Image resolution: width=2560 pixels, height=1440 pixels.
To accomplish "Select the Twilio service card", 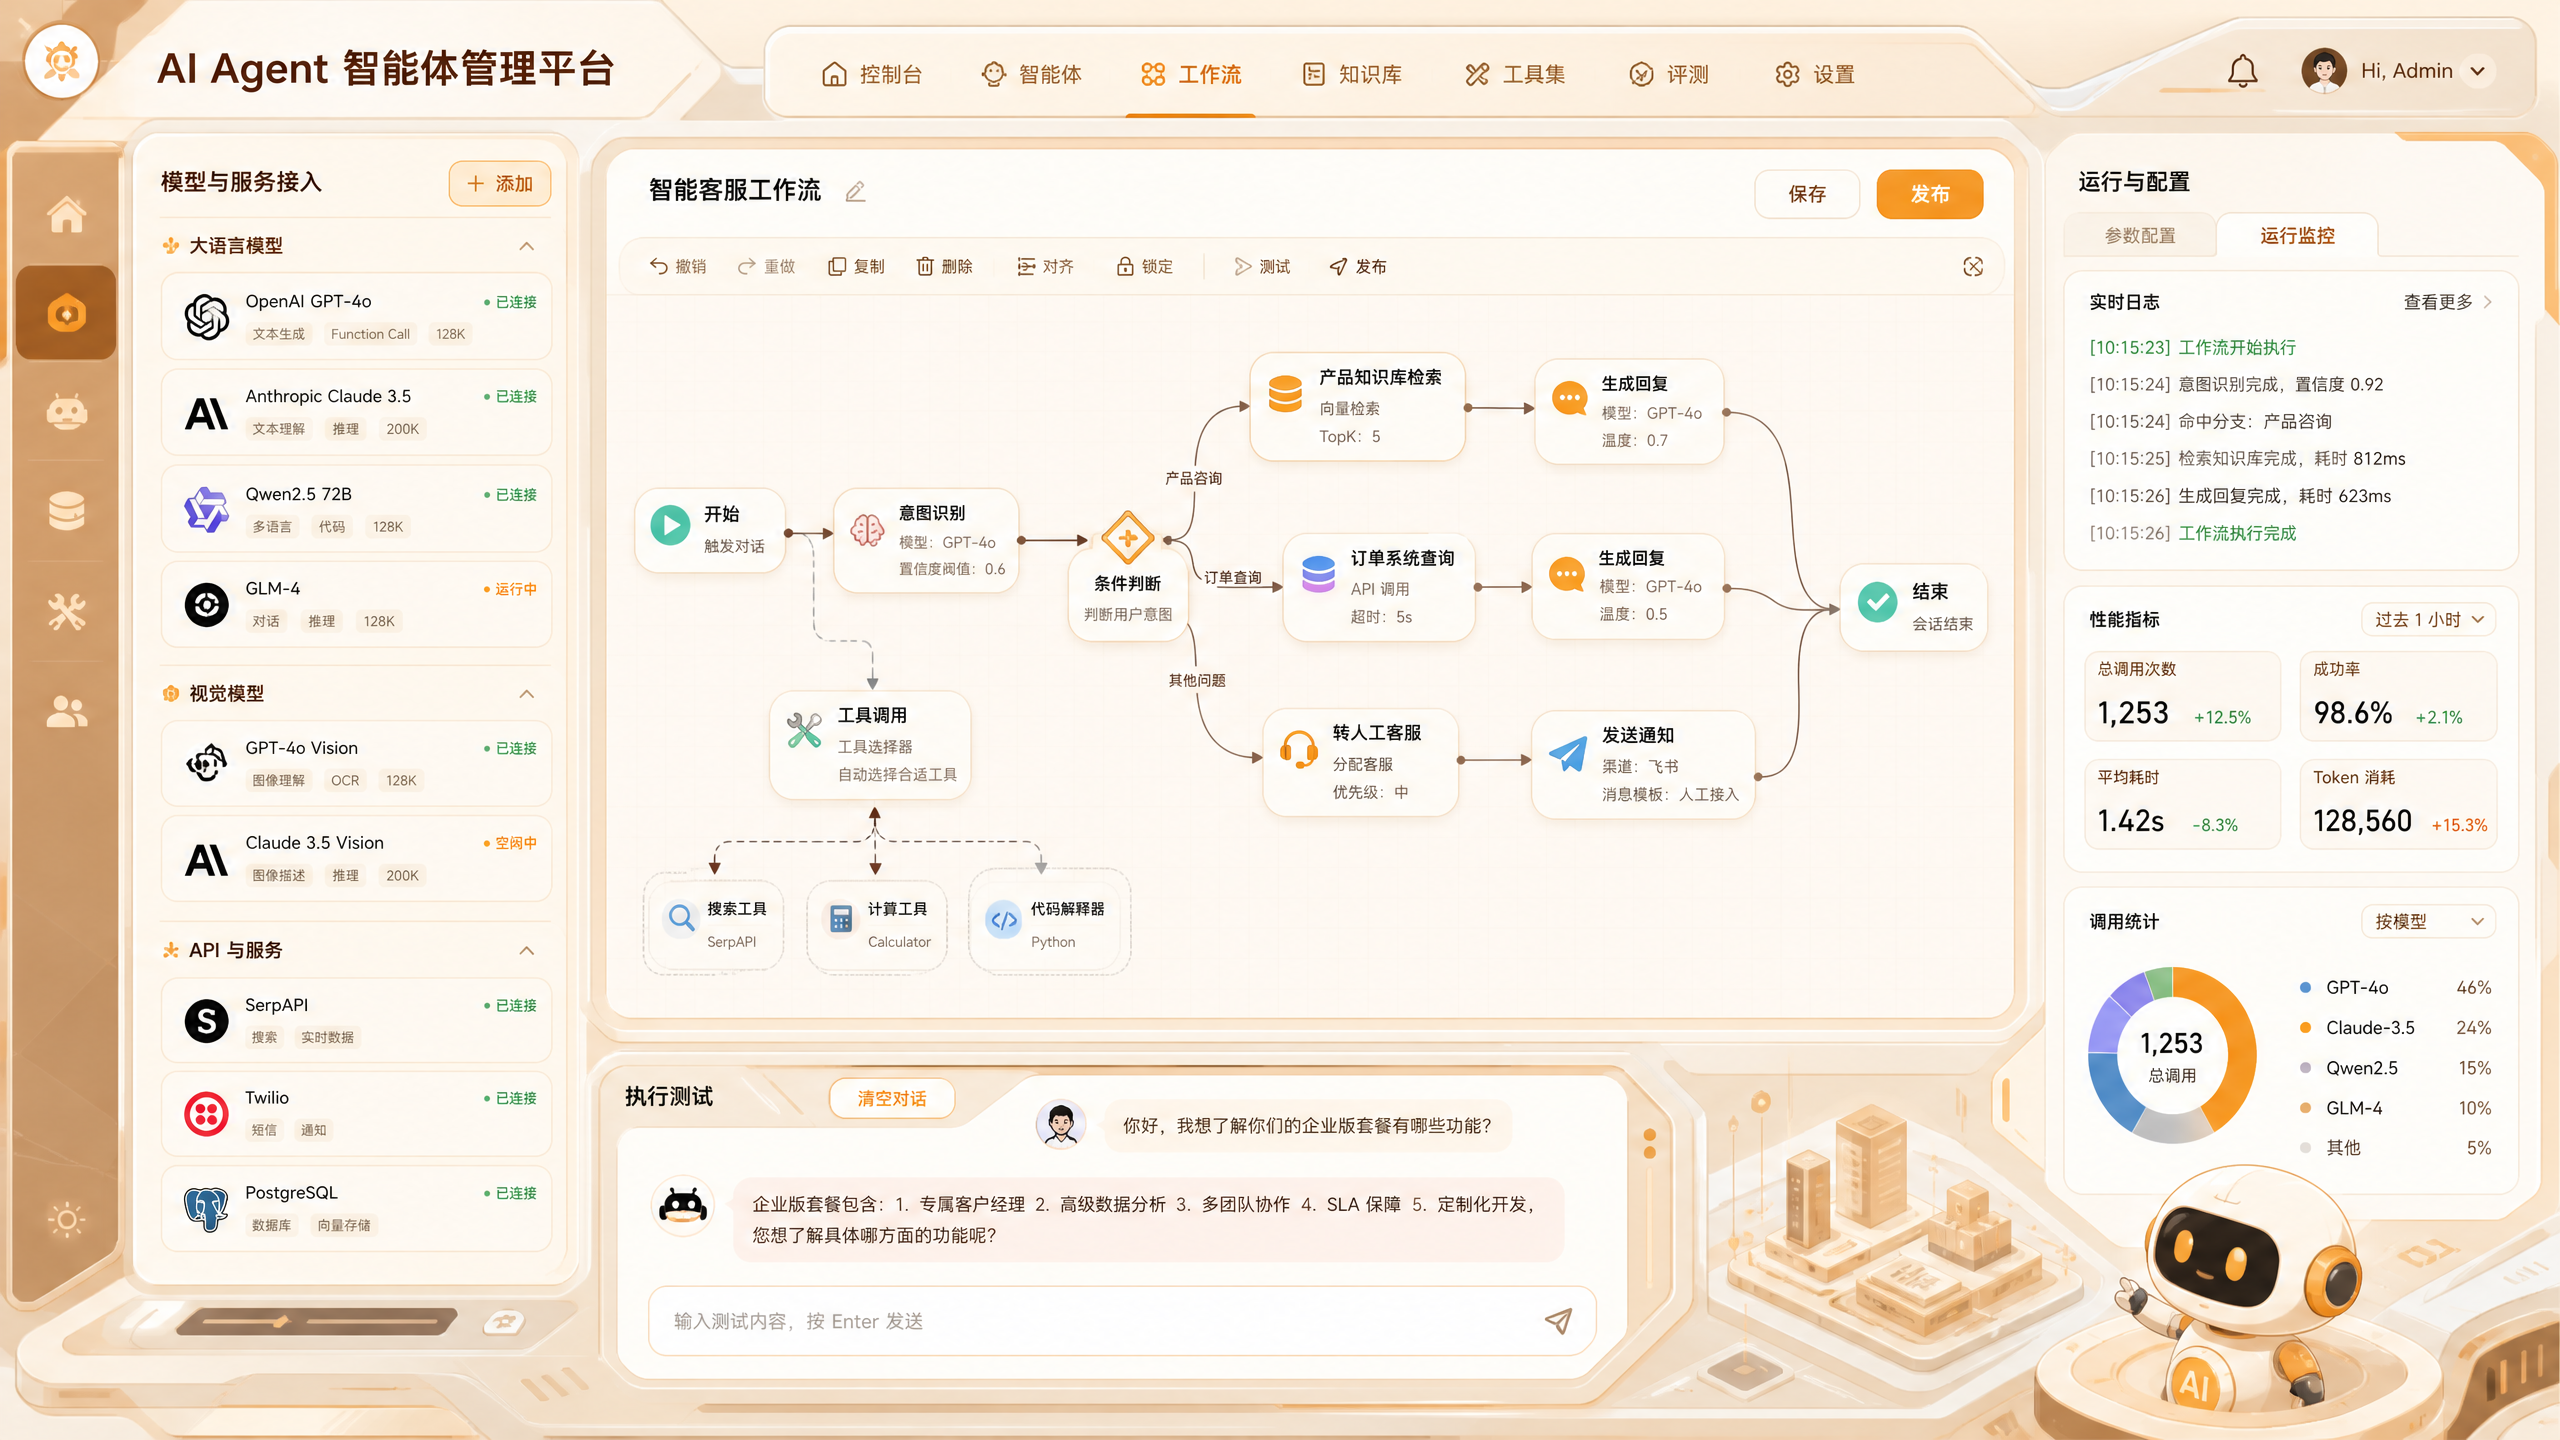I will point(356,1113).
